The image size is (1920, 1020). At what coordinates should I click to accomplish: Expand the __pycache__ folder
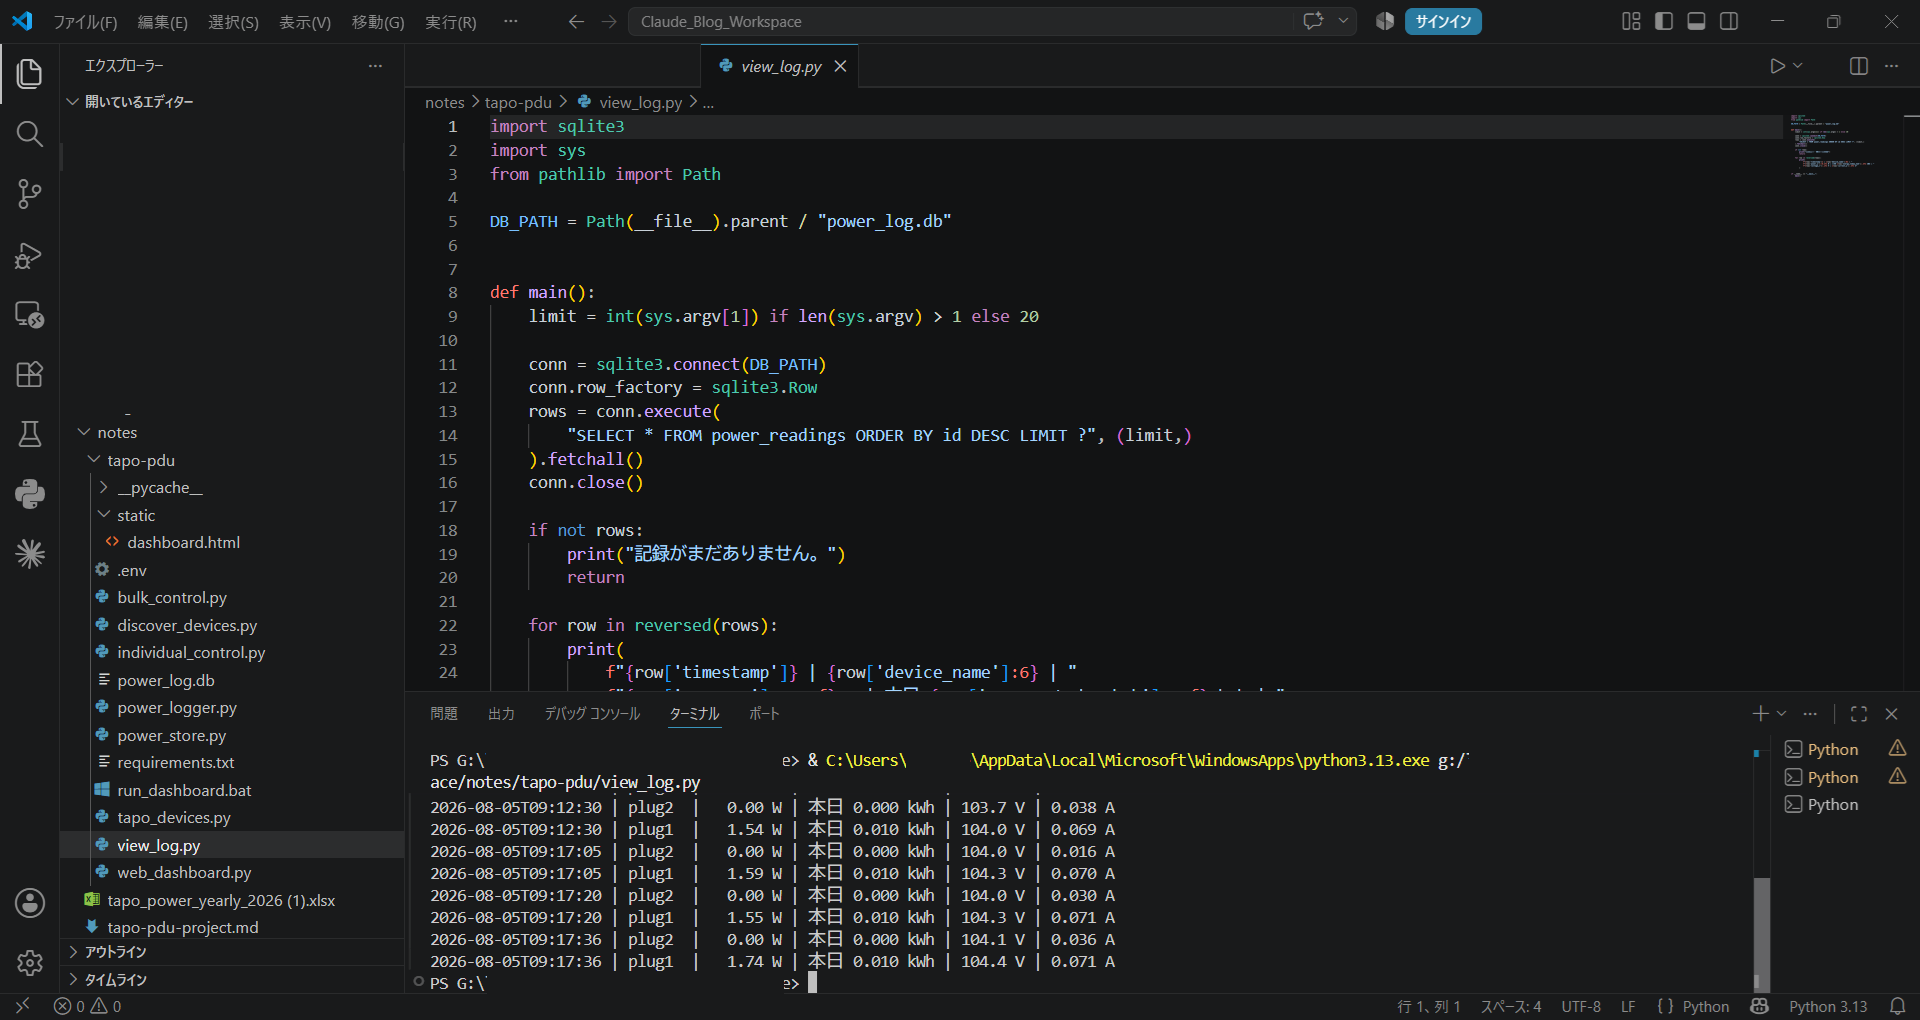[x=104, y=487]
